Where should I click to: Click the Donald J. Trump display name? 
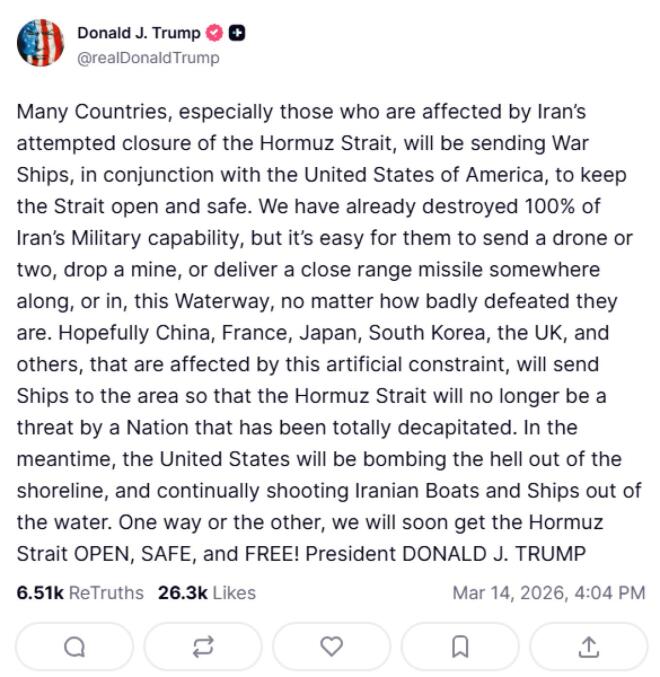[138, 33]
